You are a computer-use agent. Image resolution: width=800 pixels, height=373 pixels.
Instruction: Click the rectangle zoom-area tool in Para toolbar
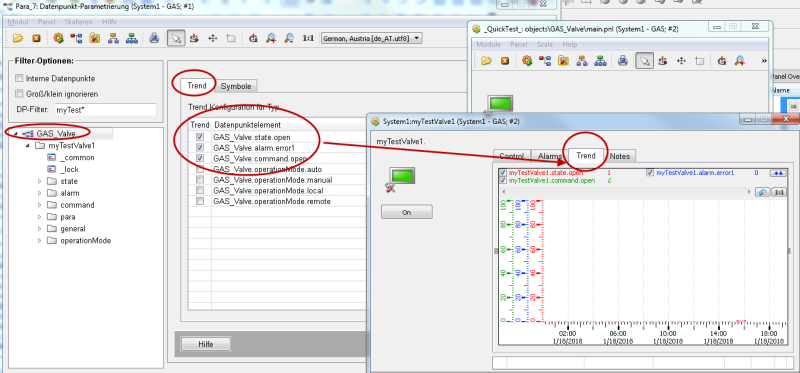[x=231, y=38]
